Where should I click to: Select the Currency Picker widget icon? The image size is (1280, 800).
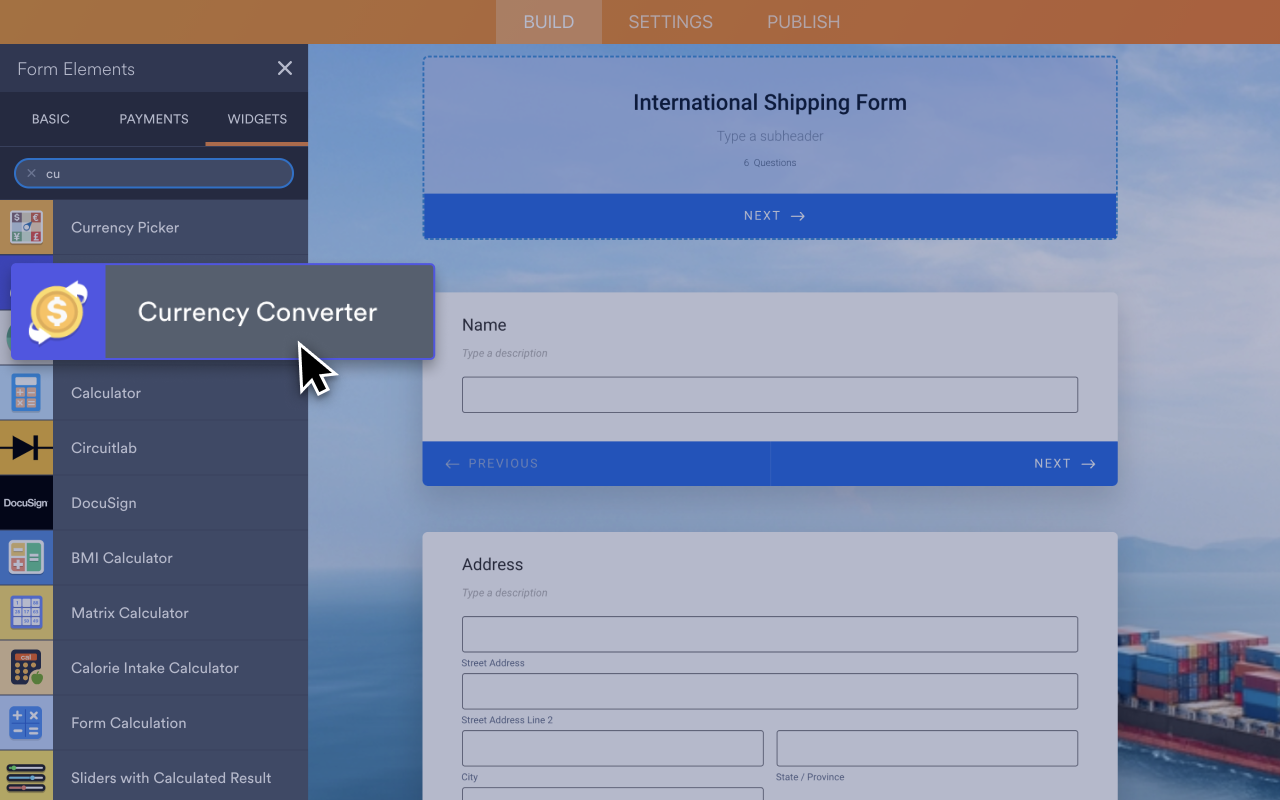point(26,227)
